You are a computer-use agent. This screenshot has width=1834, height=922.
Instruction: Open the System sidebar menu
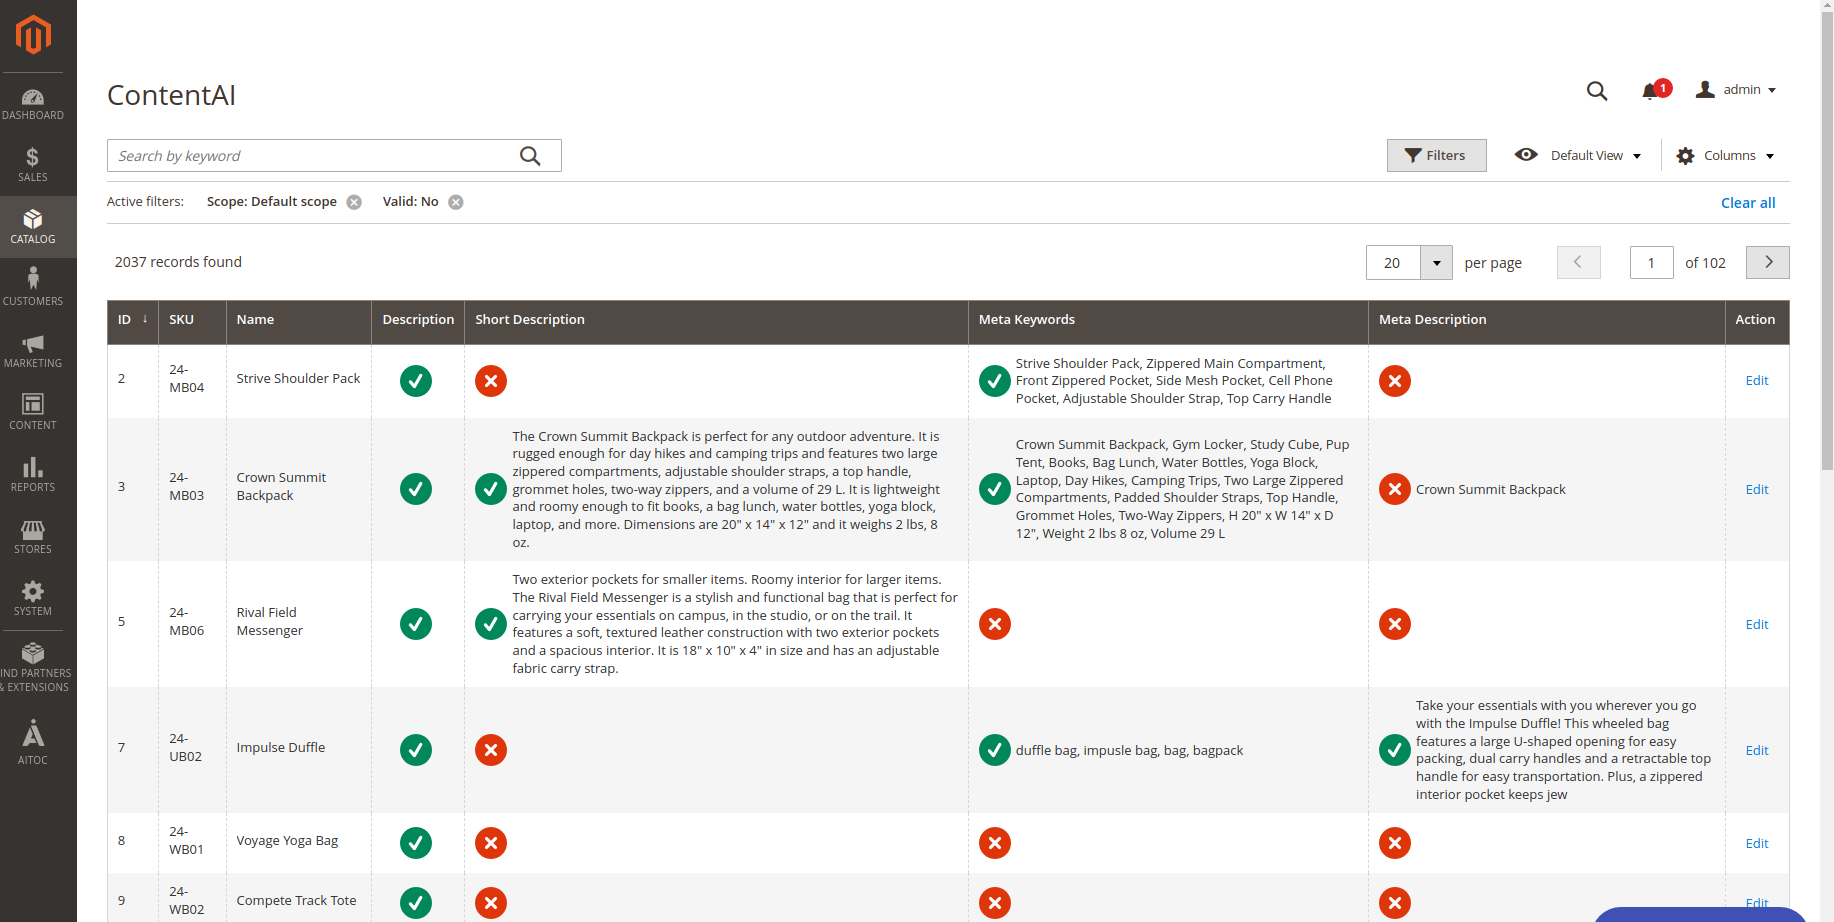(33, 599)
